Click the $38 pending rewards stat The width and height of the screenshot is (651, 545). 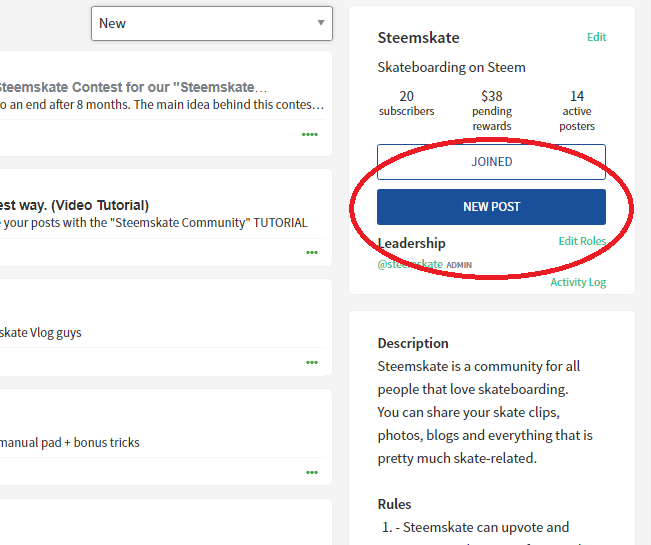click(491, 111)
